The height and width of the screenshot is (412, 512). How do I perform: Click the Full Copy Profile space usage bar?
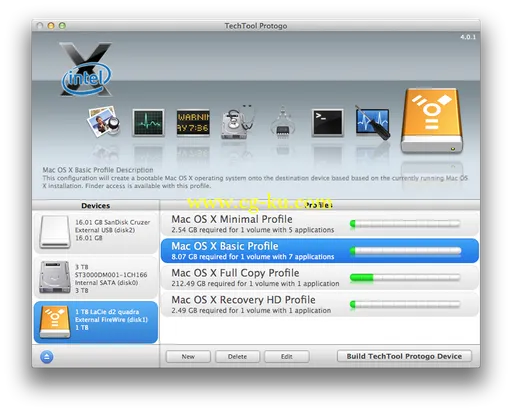pos(405,277)
